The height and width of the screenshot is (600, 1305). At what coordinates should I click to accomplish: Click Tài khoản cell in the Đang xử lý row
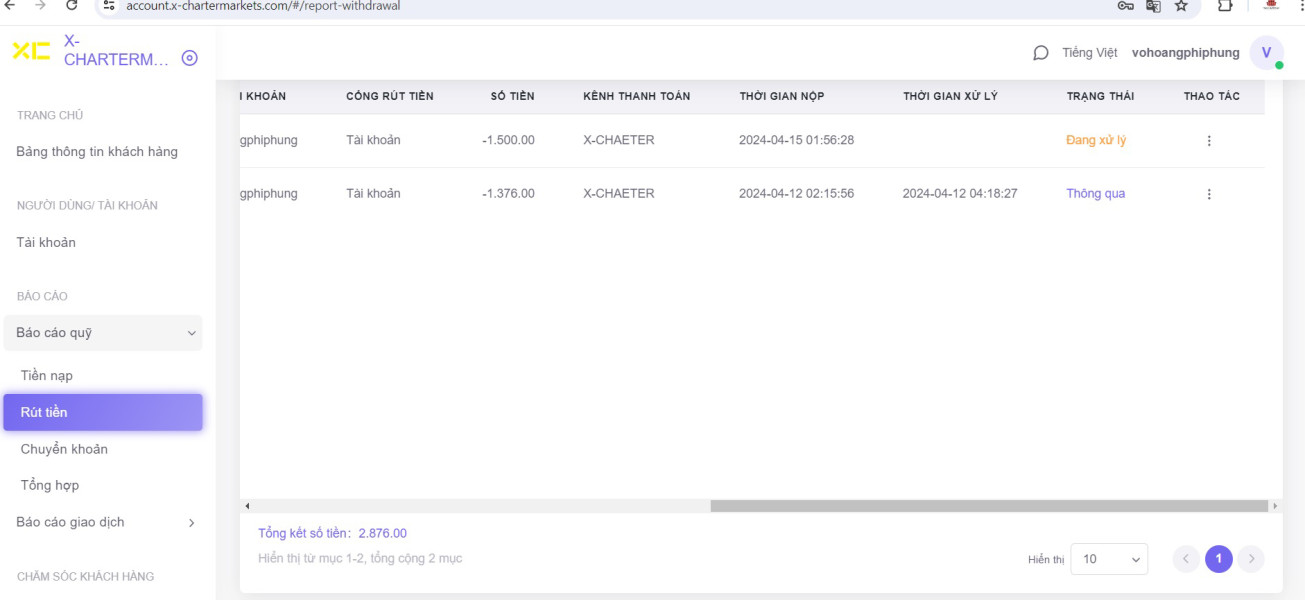(373, 140)
